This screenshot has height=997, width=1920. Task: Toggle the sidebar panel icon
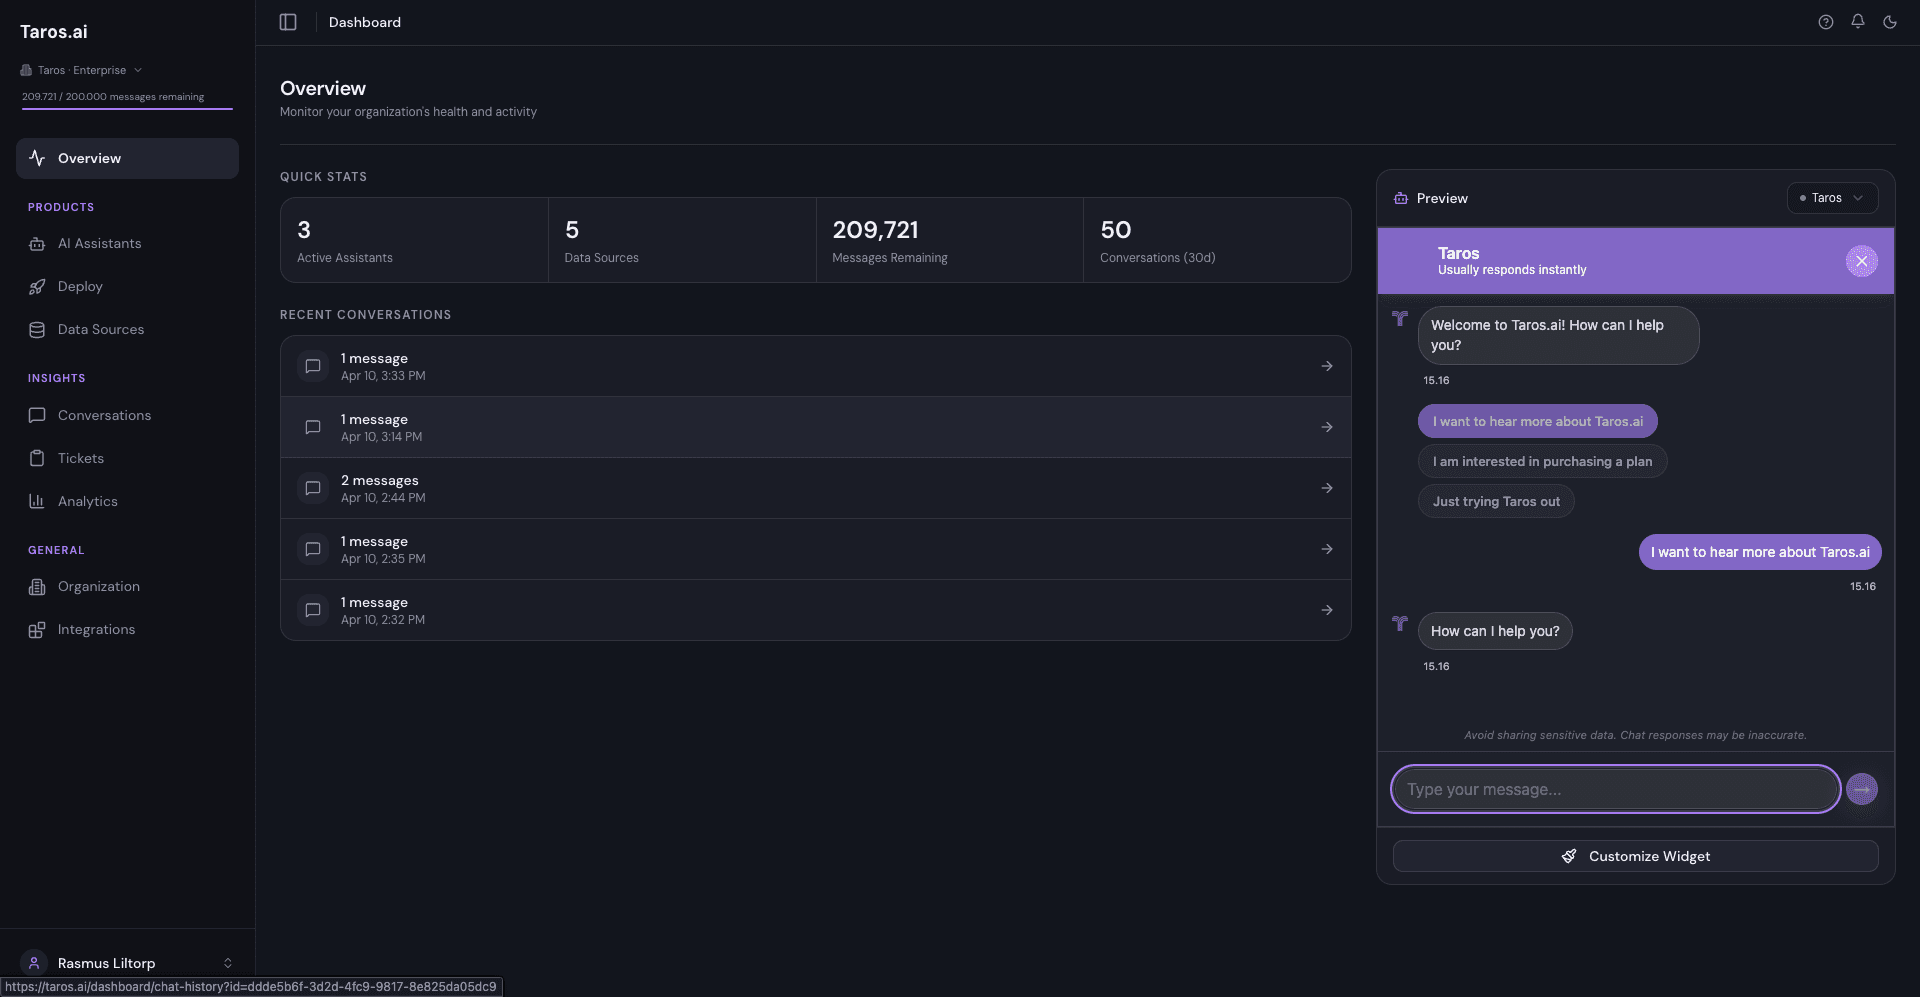pyautogui.click(x=288, y=22)
